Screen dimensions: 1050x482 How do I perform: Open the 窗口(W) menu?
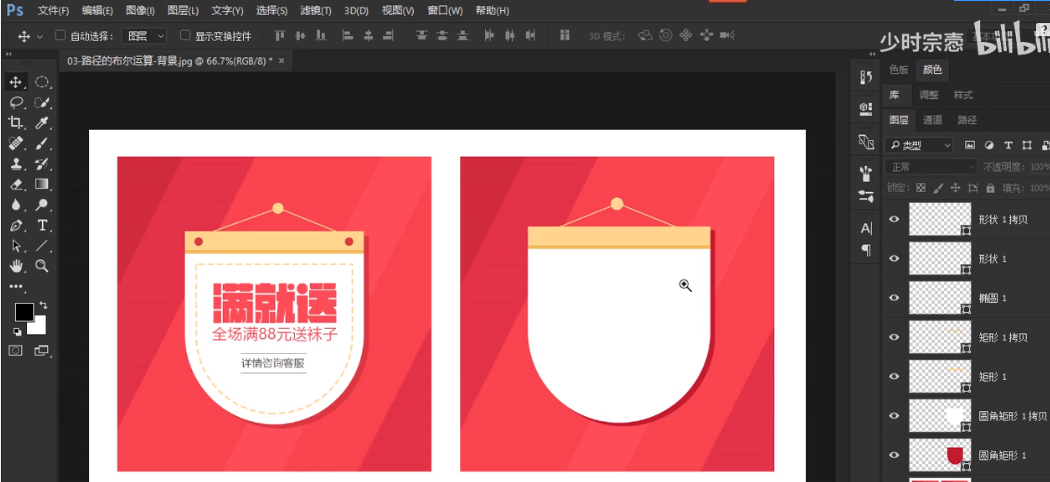pyautogui.click(x=445, y=11)
